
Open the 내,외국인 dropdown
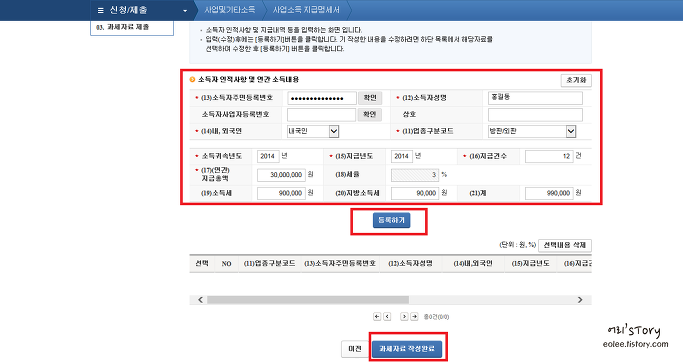click(313, 131)
